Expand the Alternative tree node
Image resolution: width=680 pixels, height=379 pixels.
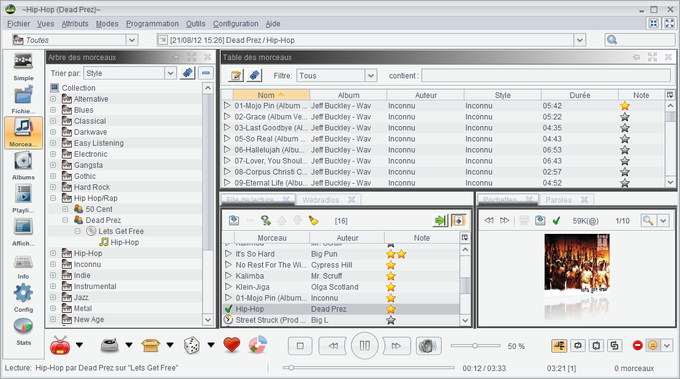click(53, 99)
